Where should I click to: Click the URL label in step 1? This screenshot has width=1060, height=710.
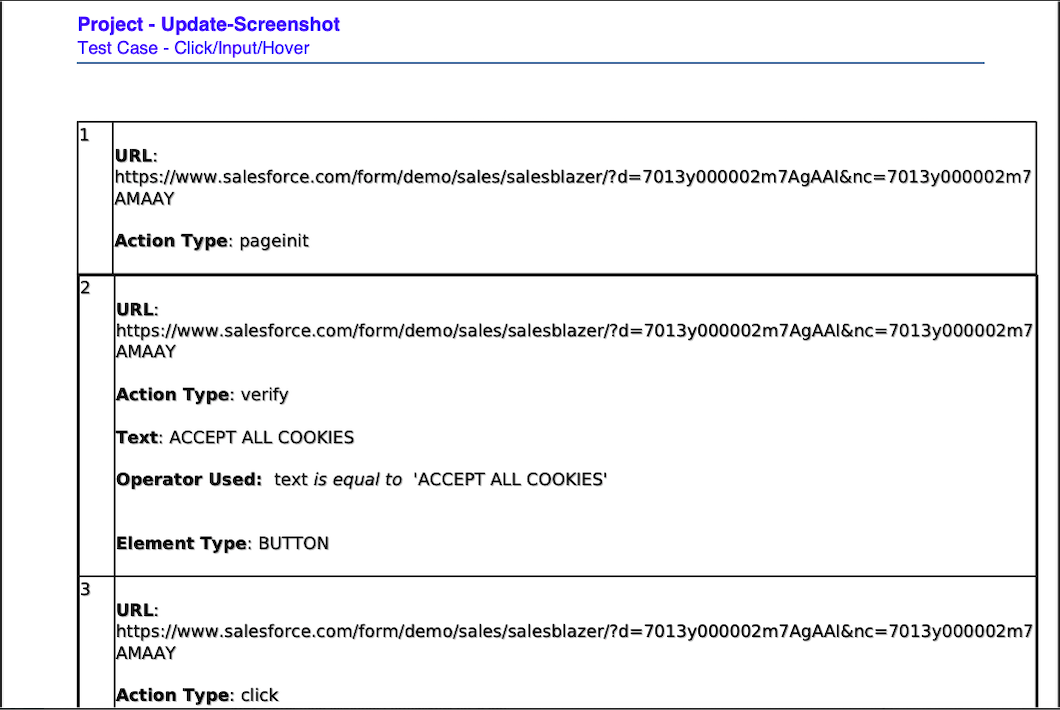point(136,156)
